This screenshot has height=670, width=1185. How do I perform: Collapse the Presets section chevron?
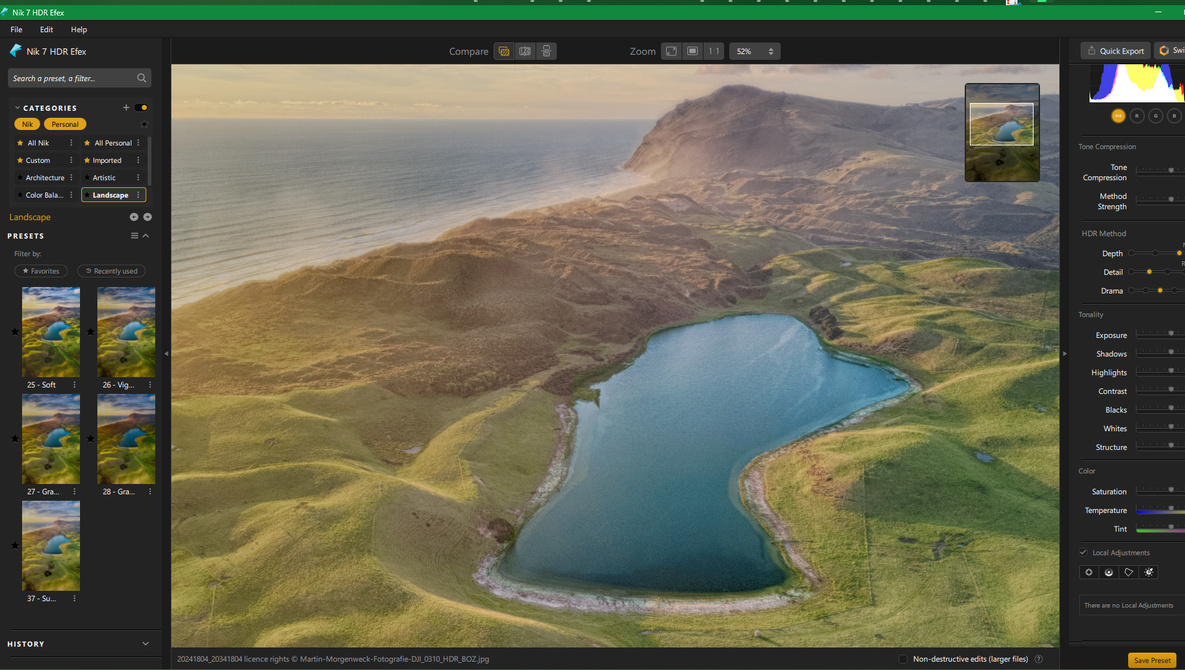tap(146, 236)
